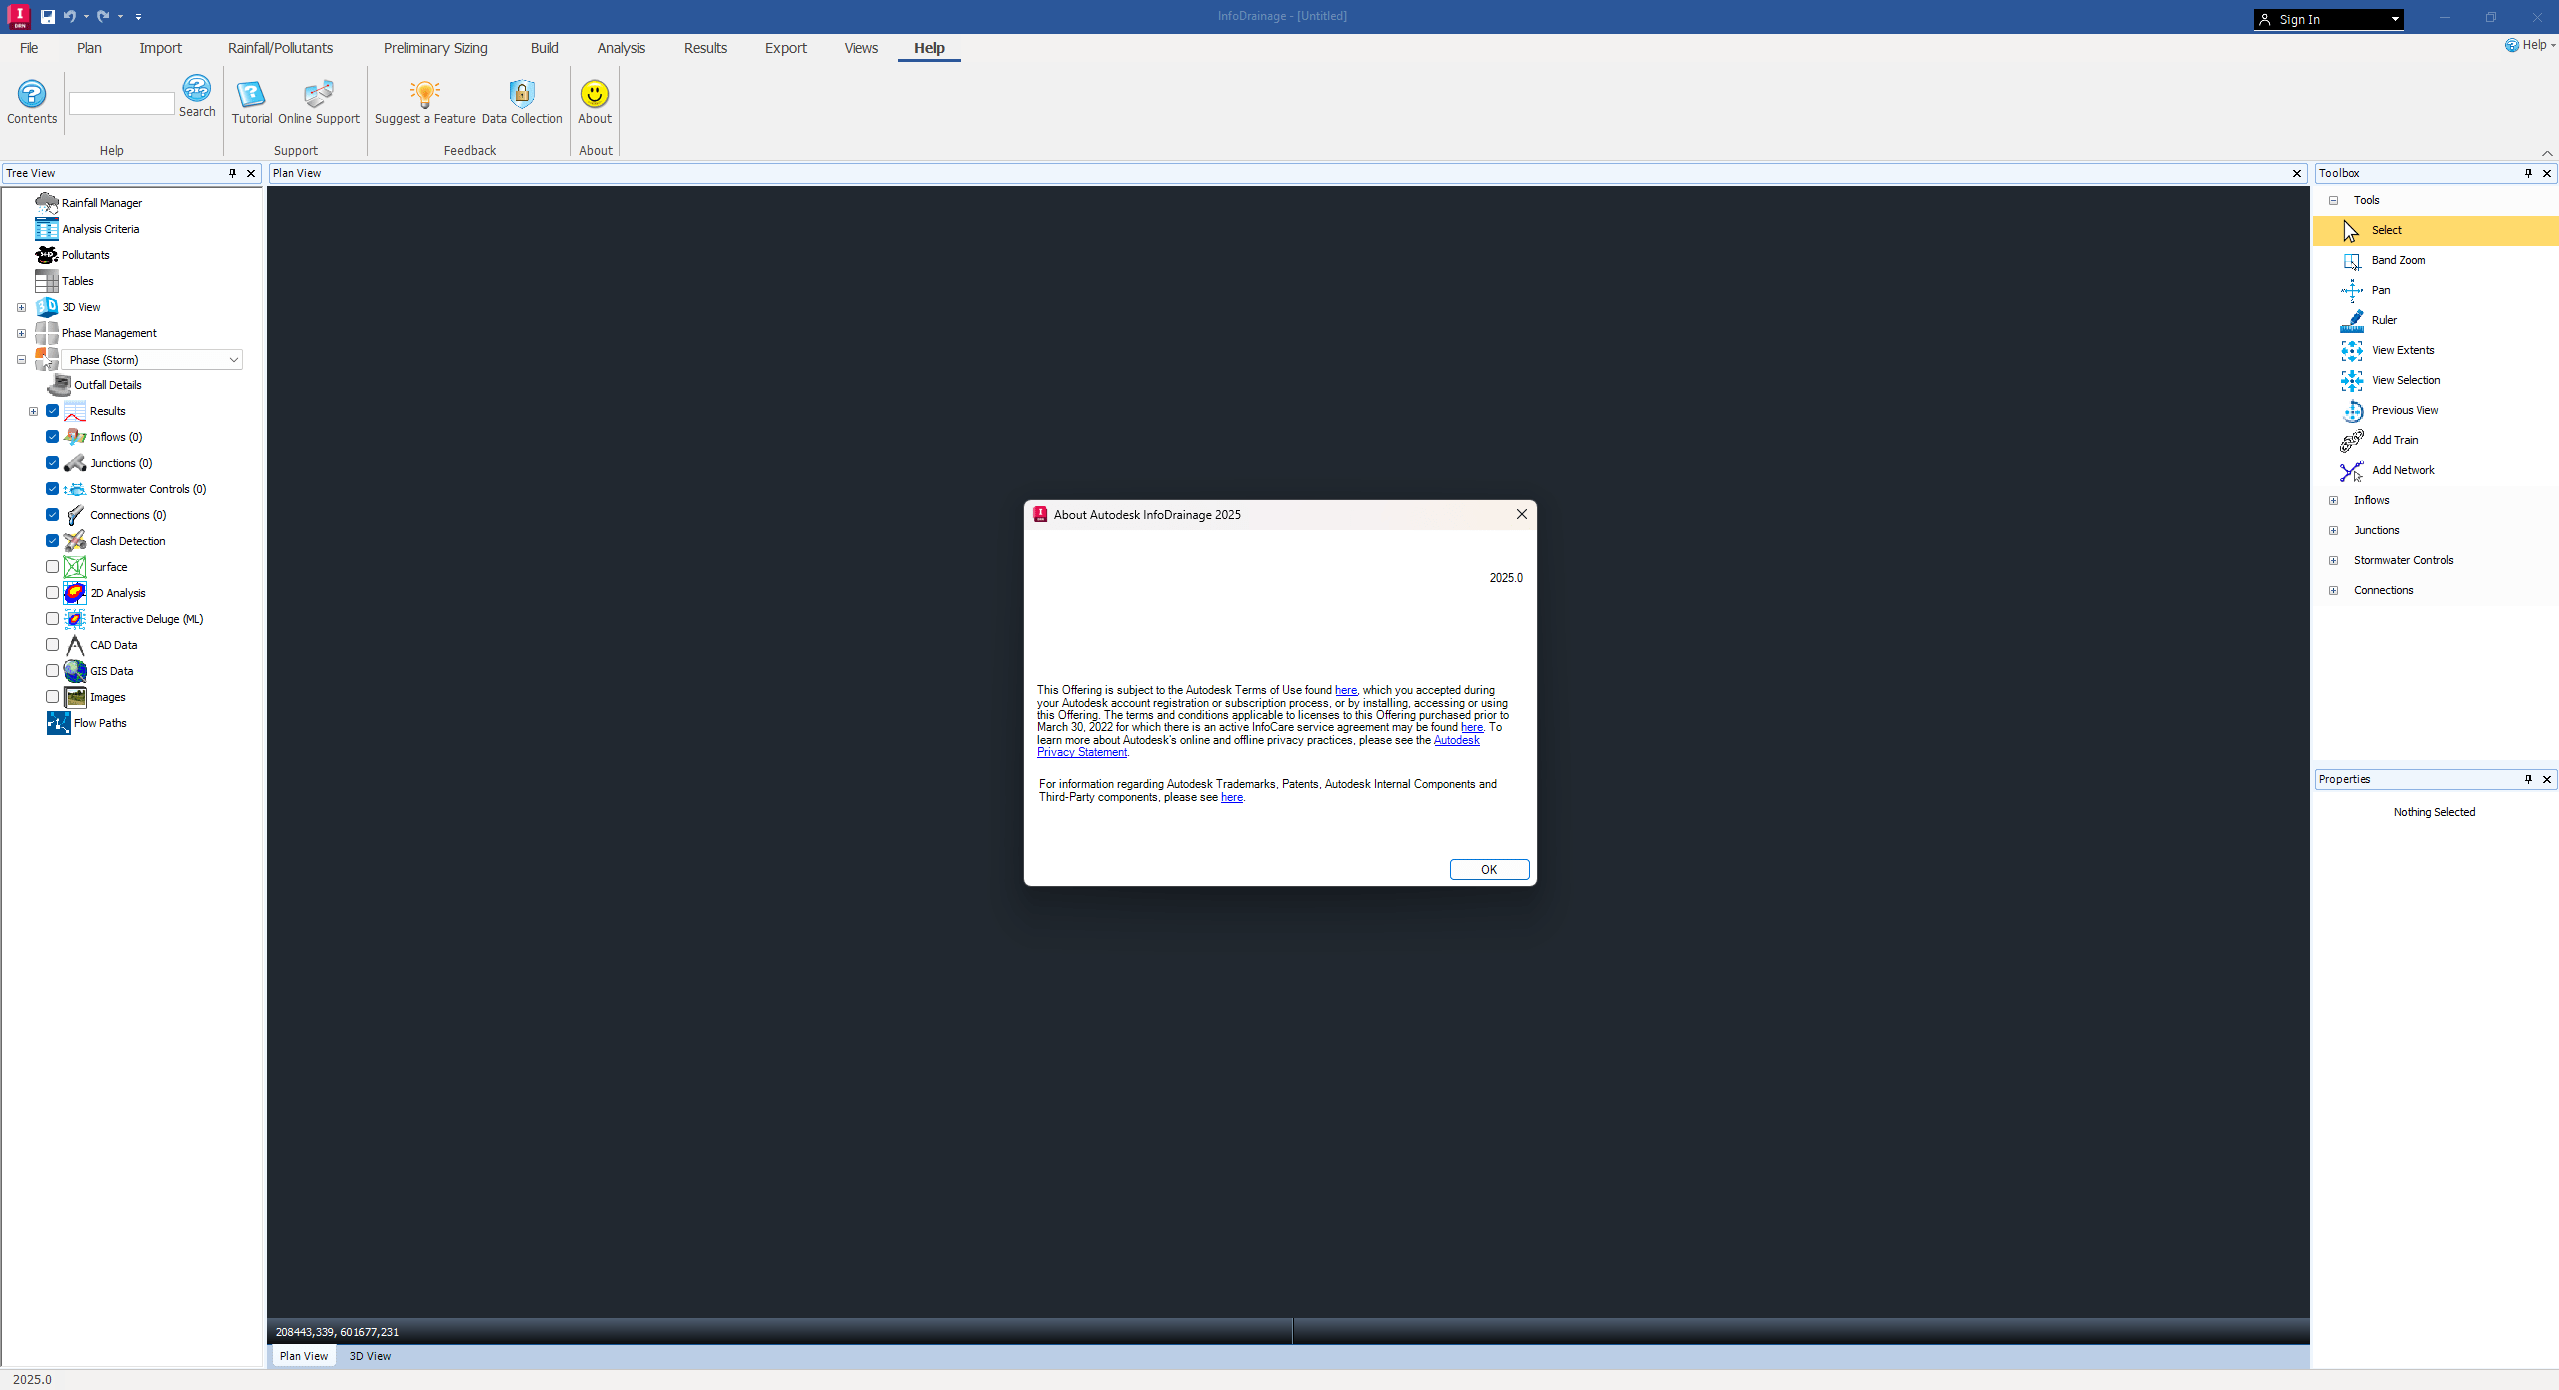Image resolution: width=2559 pixels, height=1390 pixels.
Task: Select the Add Train tool
Action: [2395, 440]
